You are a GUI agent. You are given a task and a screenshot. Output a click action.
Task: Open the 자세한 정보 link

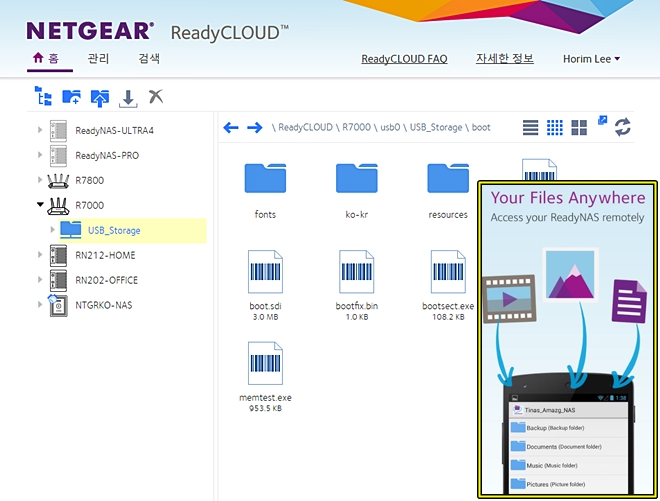pos(505,59)
